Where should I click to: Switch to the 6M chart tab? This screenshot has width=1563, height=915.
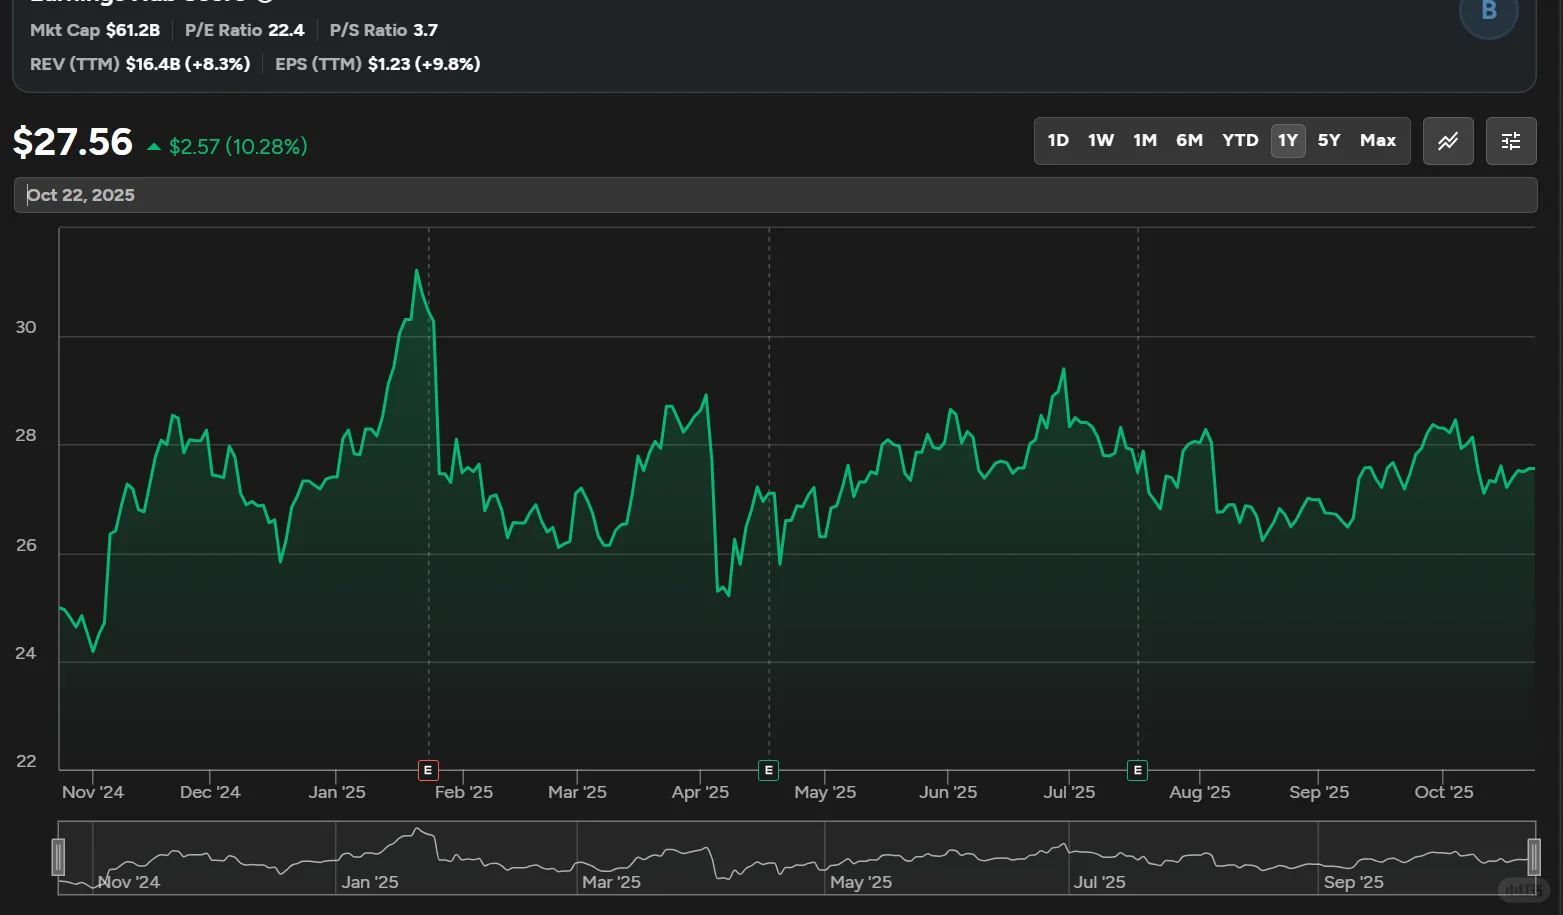(x=1190, y=140)
